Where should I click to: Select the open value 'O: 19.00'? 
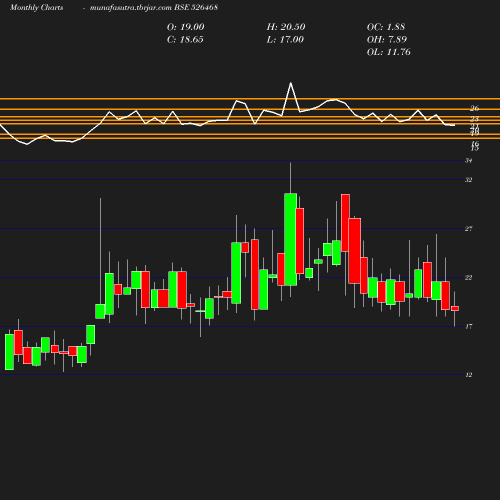click(186, 27)
